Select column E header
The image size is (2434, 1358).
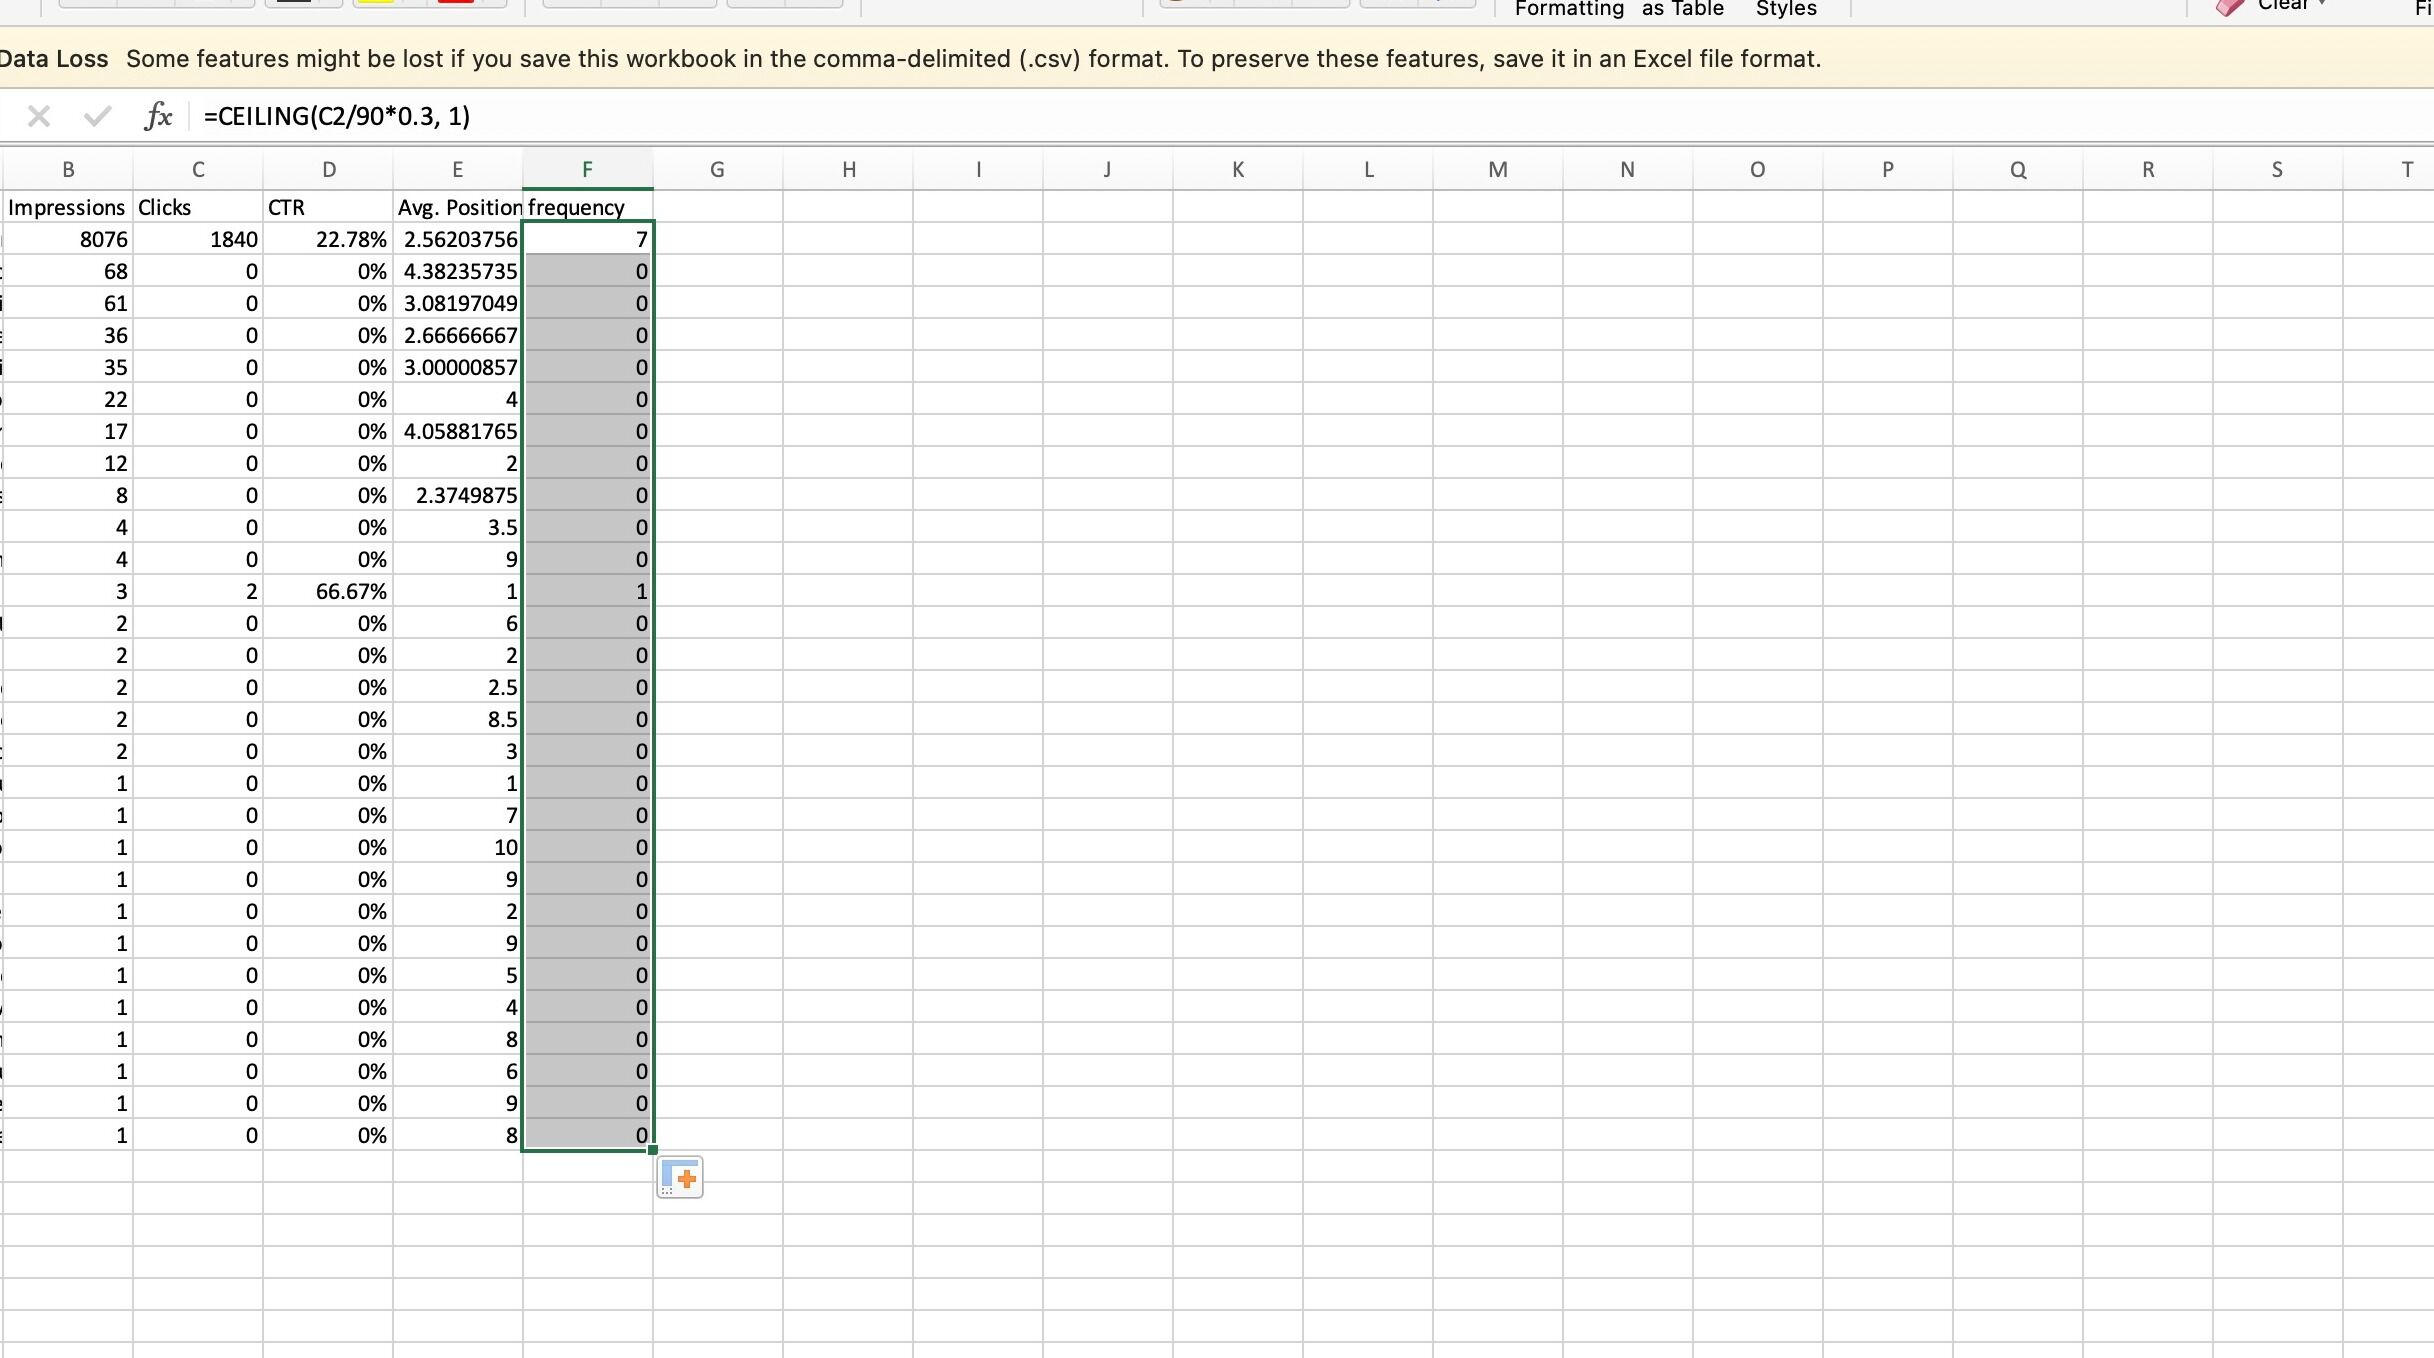click(x=458, y=170)
